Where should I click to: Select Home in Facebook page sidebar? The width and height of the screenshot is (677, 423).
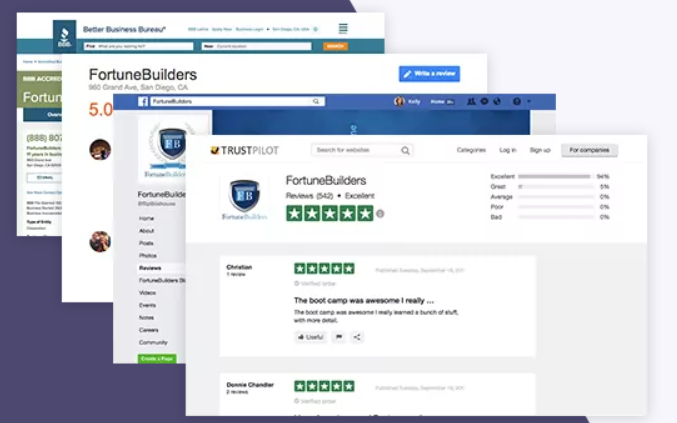point(146,218)
